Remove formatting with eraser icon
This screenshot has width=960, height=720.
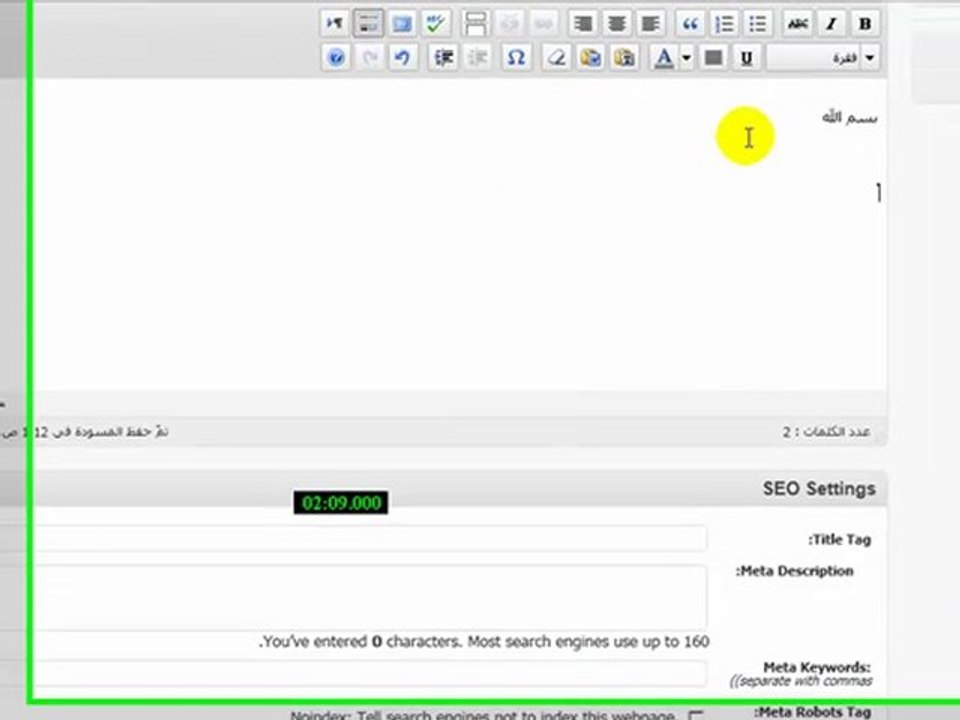click(x=557, y=58)
